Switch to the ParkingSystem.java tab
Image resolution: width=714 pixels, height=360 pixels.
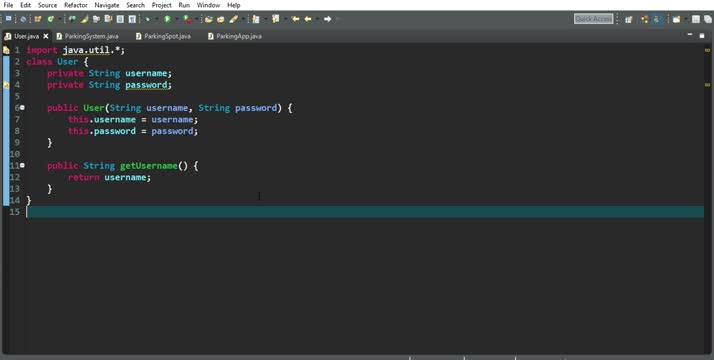pos(87,36)
